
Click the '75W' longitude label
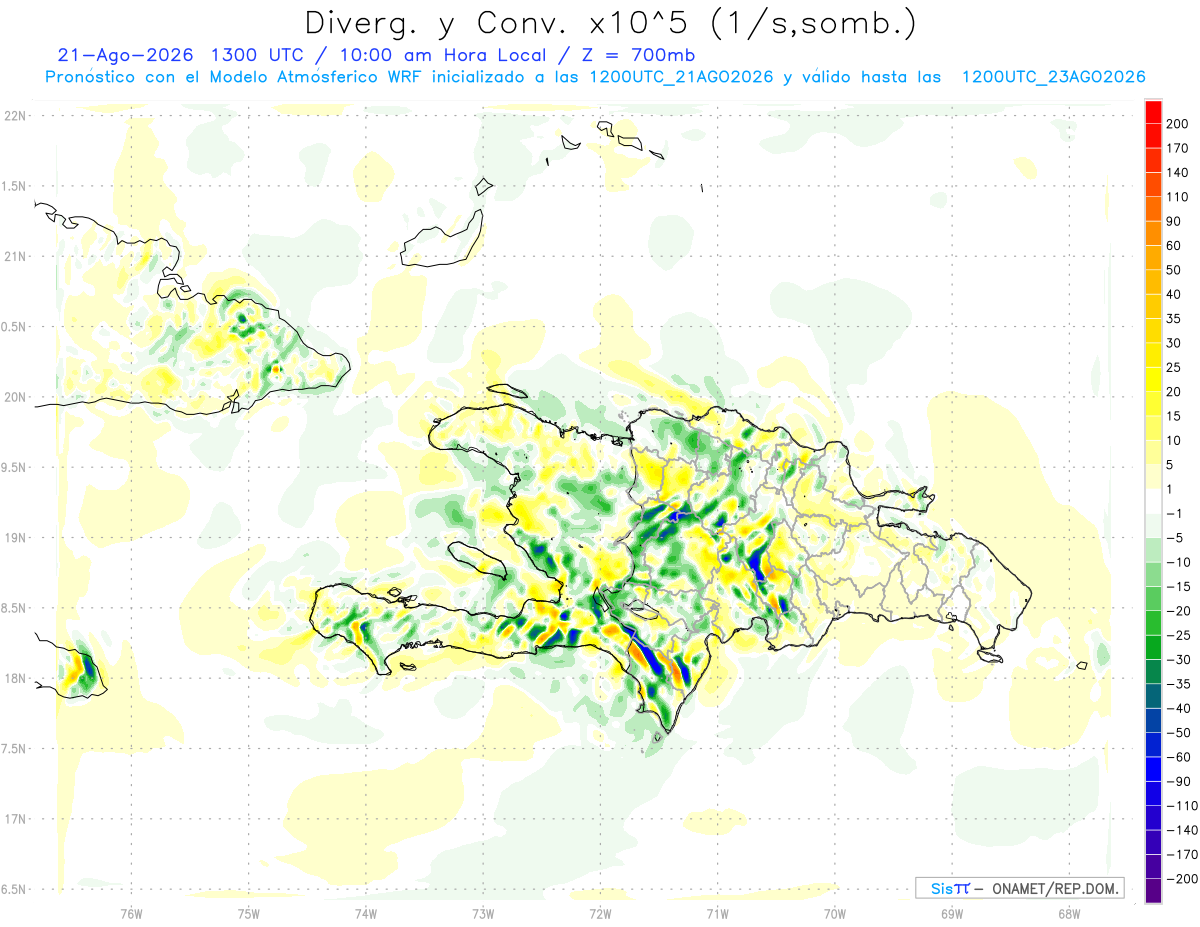(x=249, y=913)
